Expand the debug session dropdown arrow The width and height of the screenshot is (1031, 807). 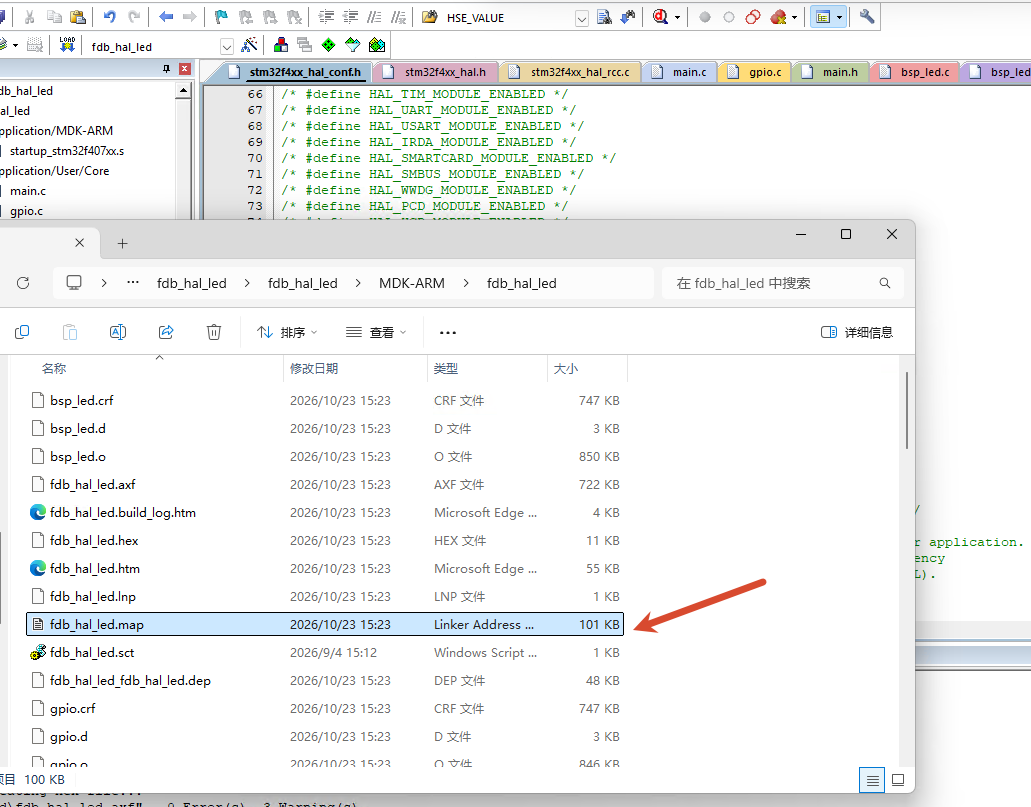[x=677, y=18]
